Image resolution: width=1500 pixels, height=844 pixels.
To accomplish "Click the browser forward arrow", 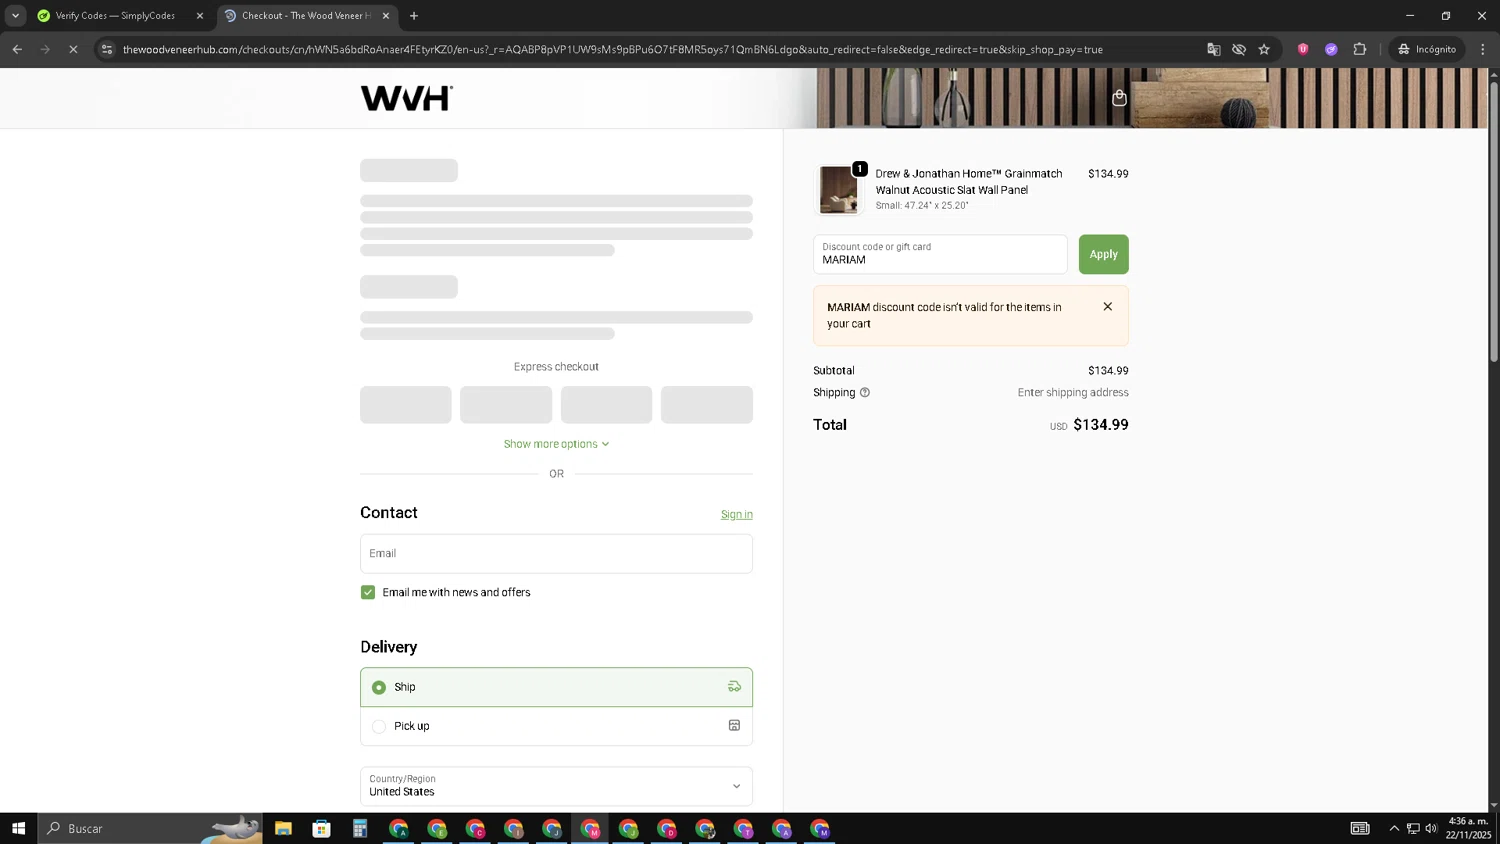I will 45,49.
